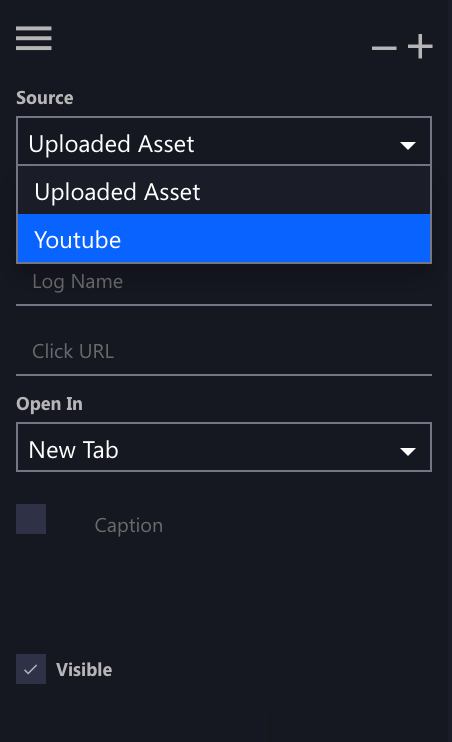Screen dimensions: 452x742
Task: Click the faint dark button at the bottom
Action: tap(322, 726)
